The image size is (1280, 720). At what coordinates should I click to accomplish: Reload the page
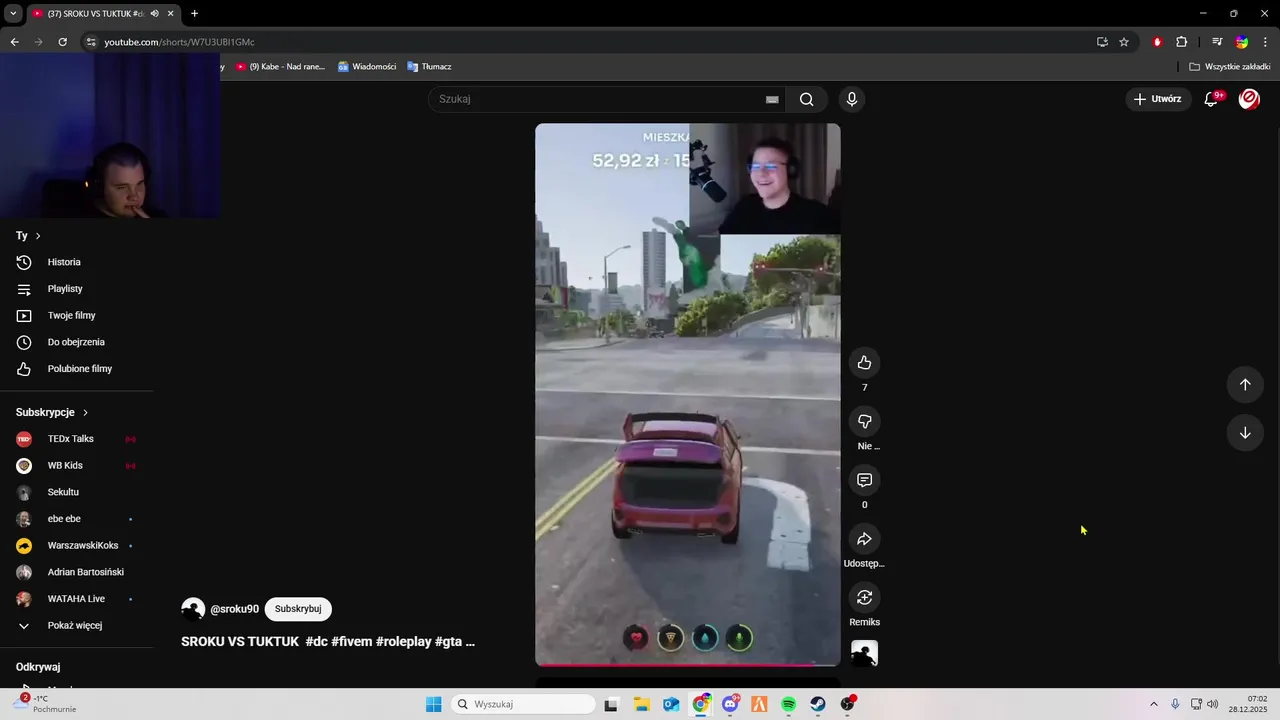(62, 42)
